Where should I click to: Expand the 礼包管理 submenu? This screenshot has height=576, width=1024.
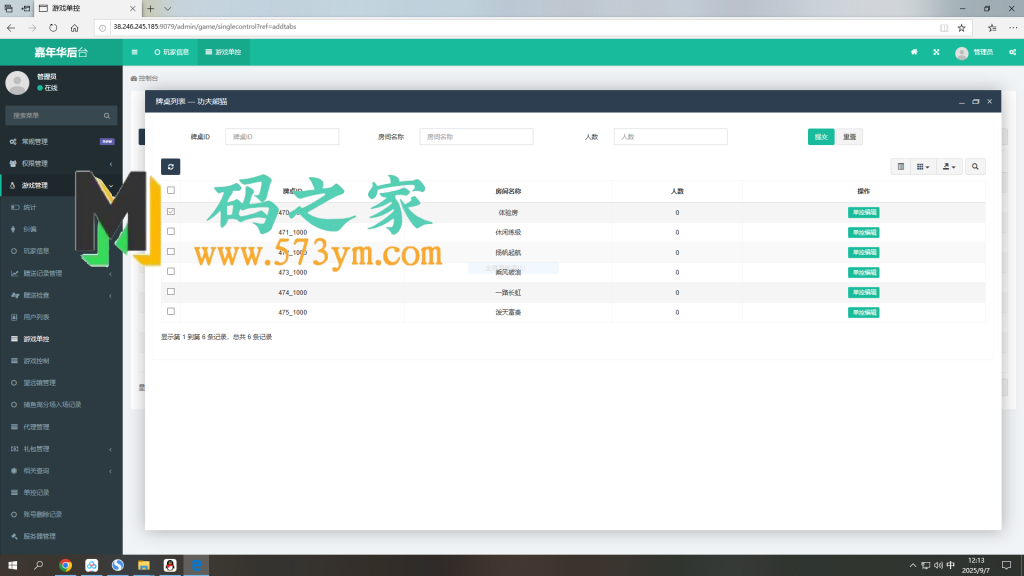(x=61, y=449)
